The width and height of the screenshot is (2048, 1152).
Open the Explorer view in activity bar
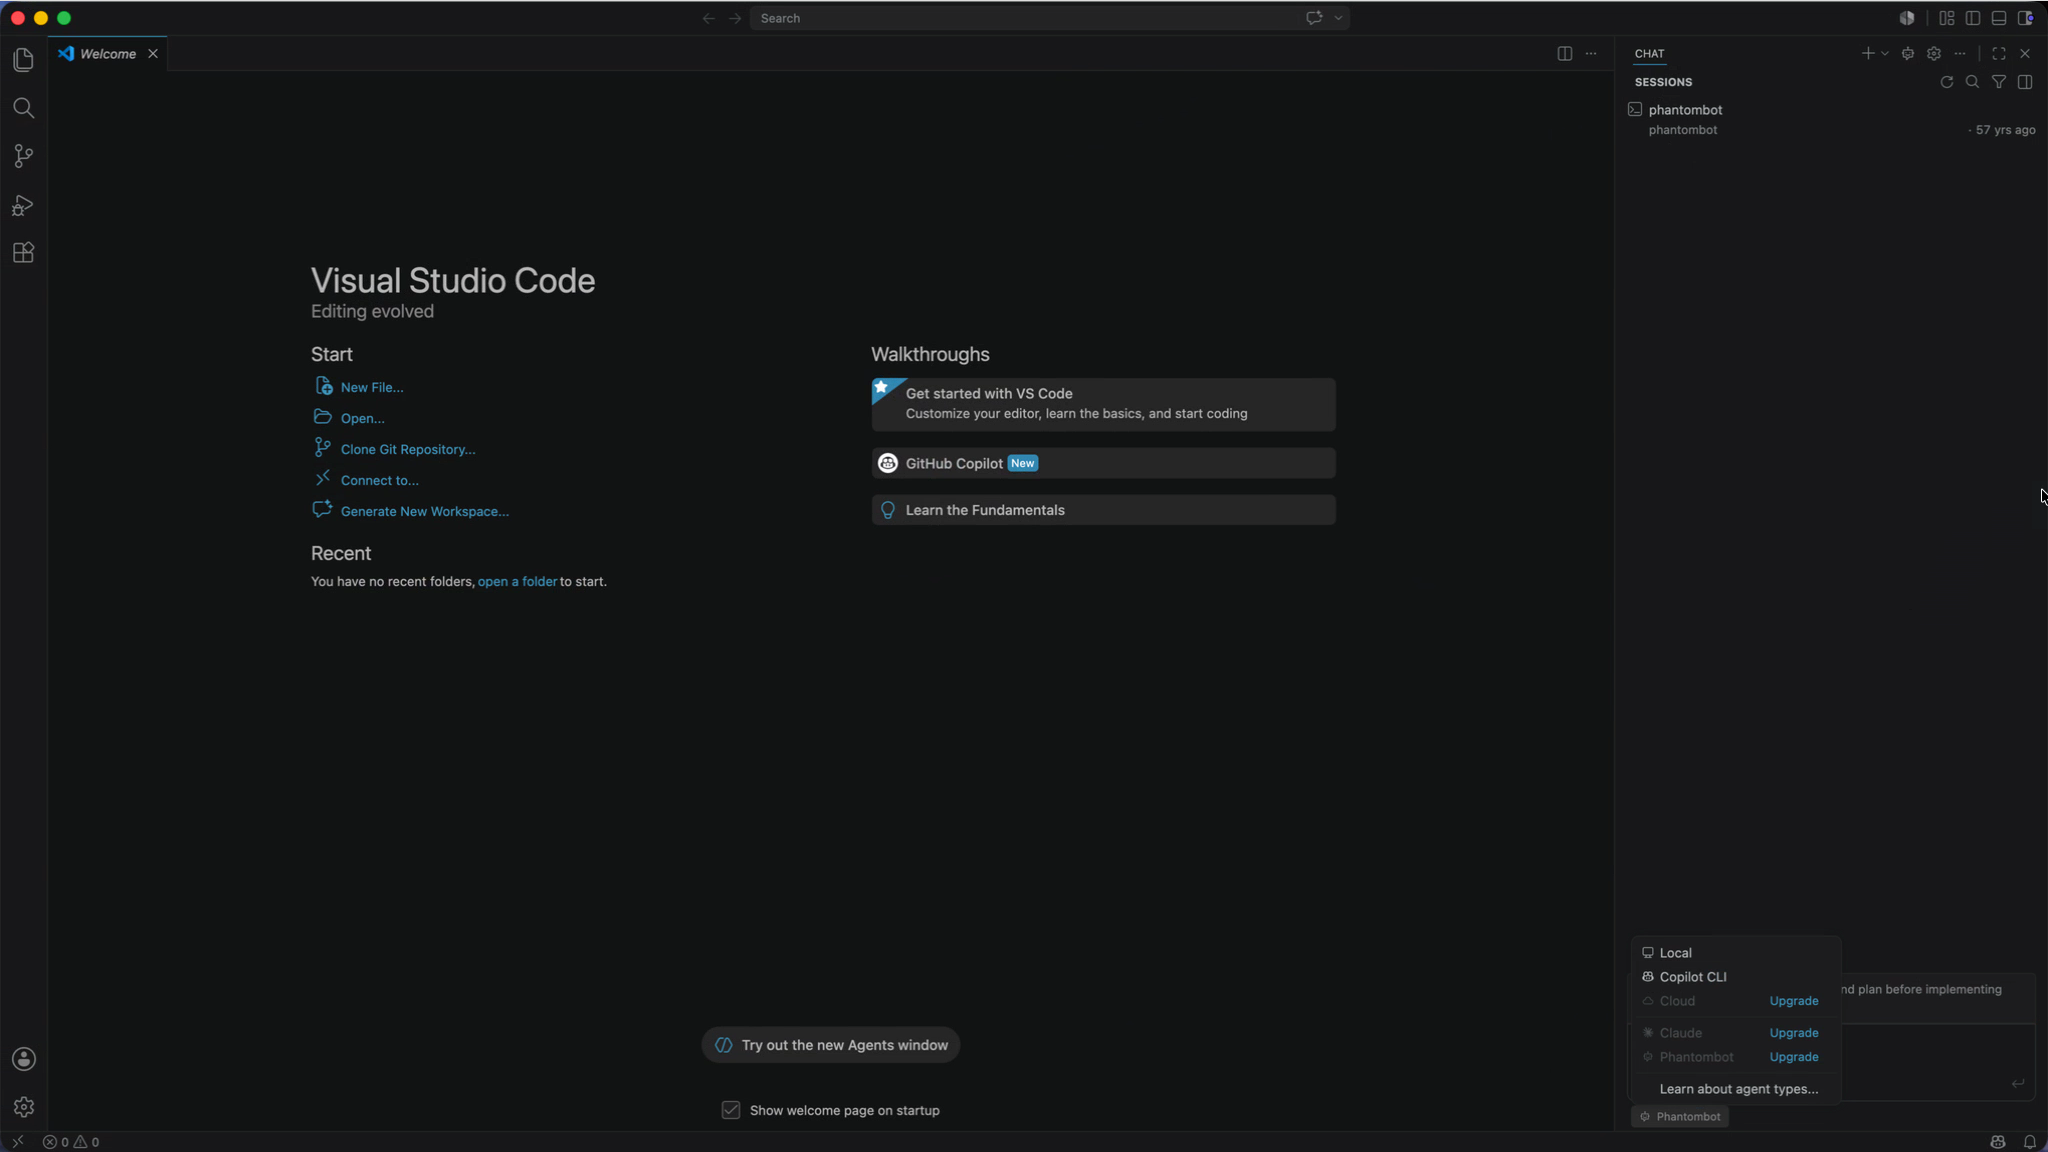(24, 60)
